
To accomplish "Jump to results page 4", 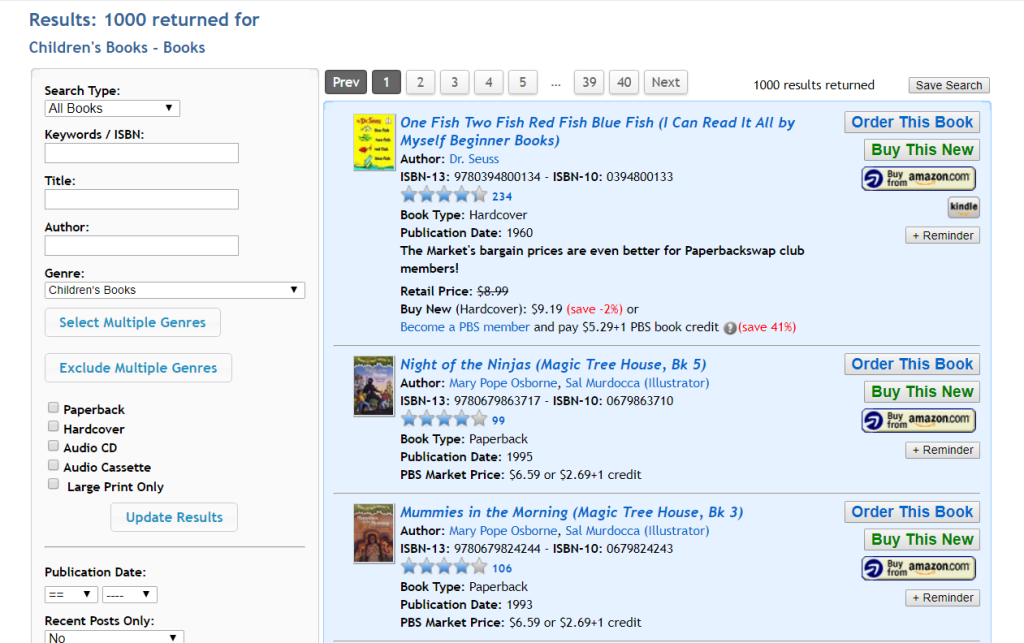I will coord(488,82).
